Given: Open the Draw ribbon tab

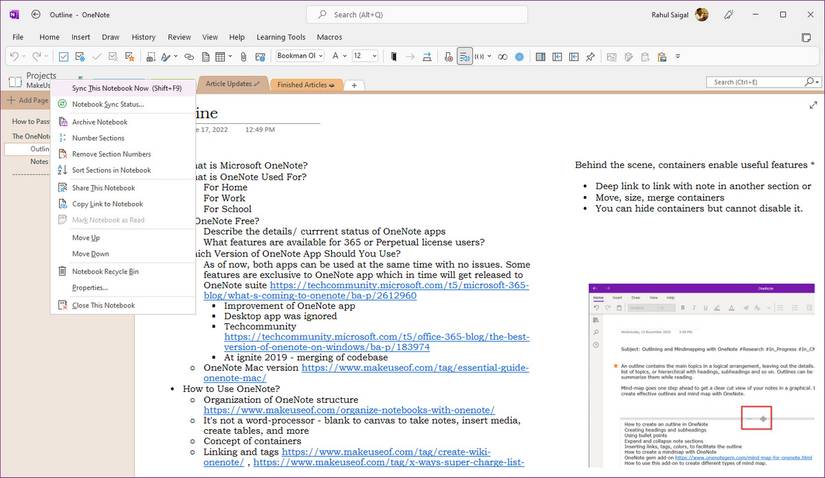Looking at the screenshot, I should pos(110,37).
